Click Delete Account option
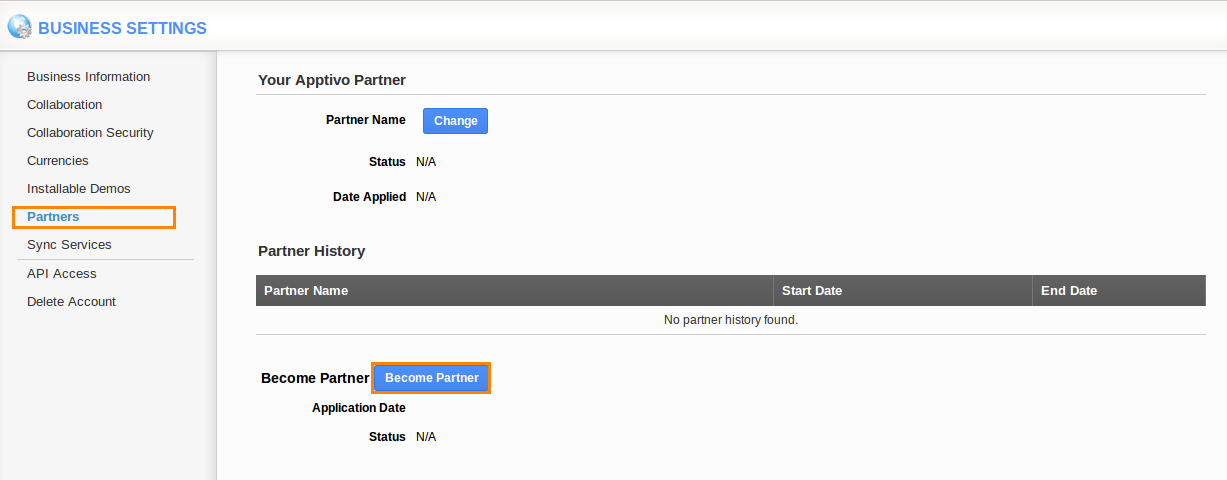Screen dimensions: 1227x480 [71, 302]
